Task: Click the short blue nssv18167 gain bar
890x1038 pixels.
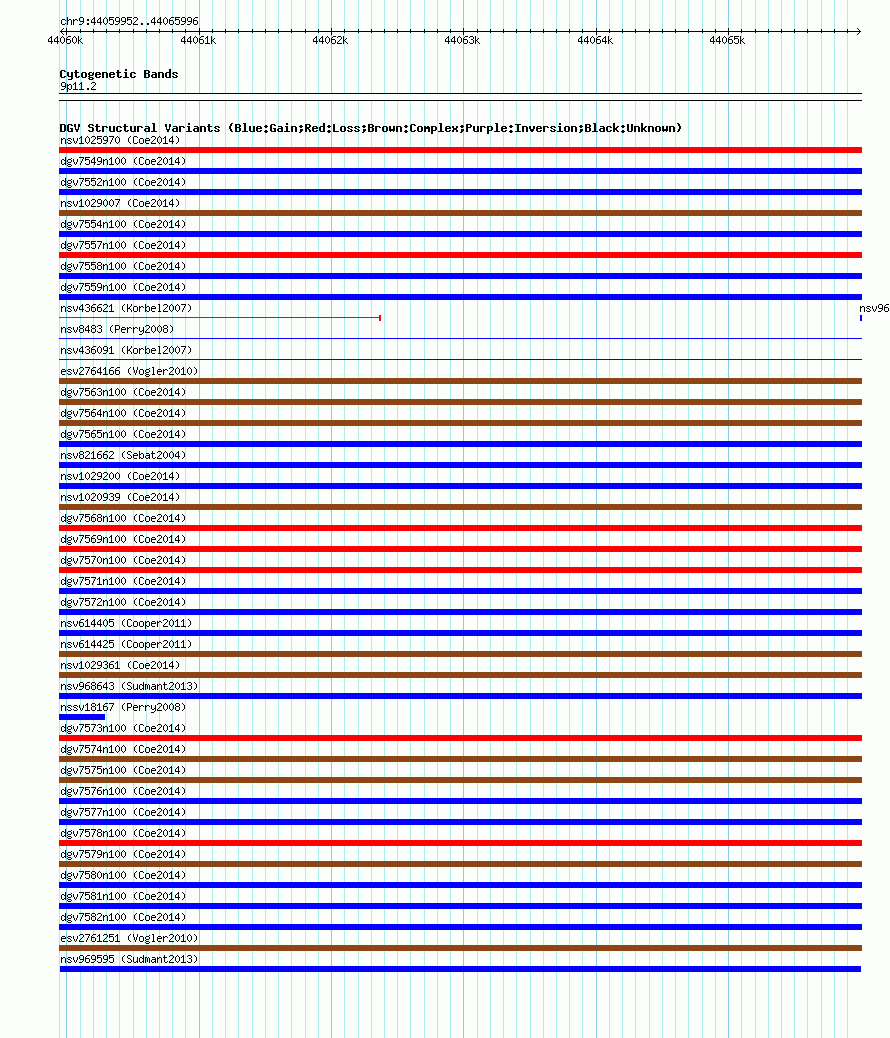Action: 82,717
